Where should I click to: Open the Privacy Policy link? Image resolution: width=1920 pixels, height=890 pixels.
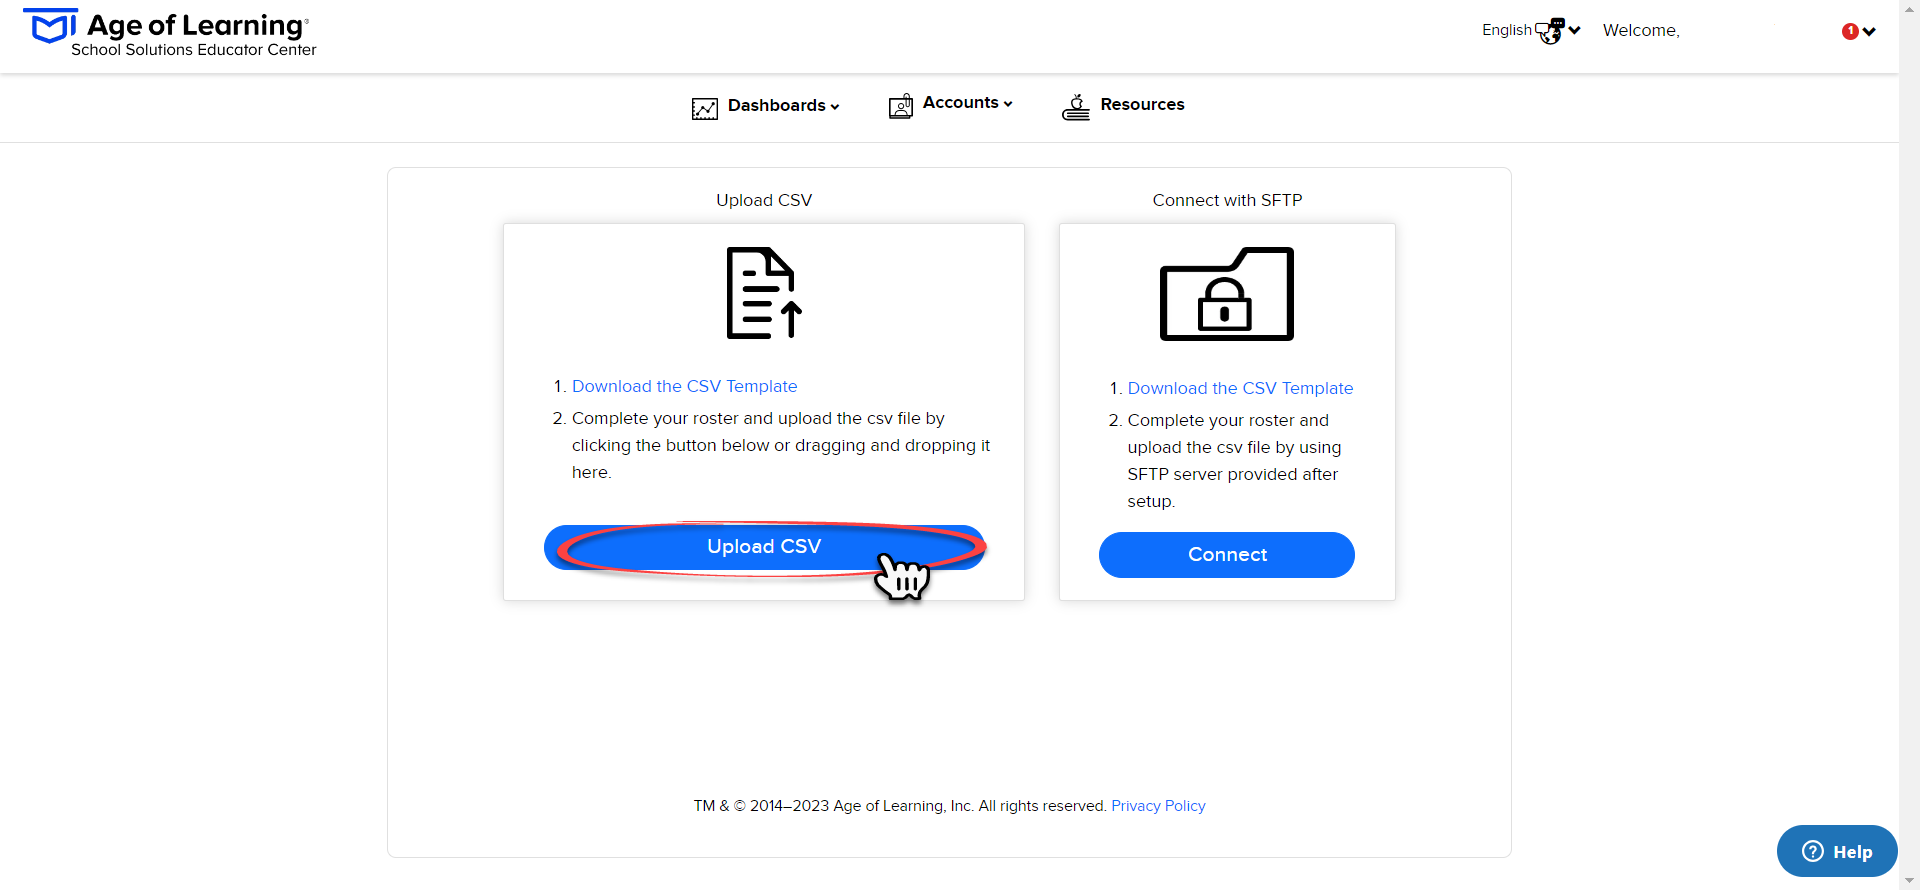click(x=1158, y=806)
